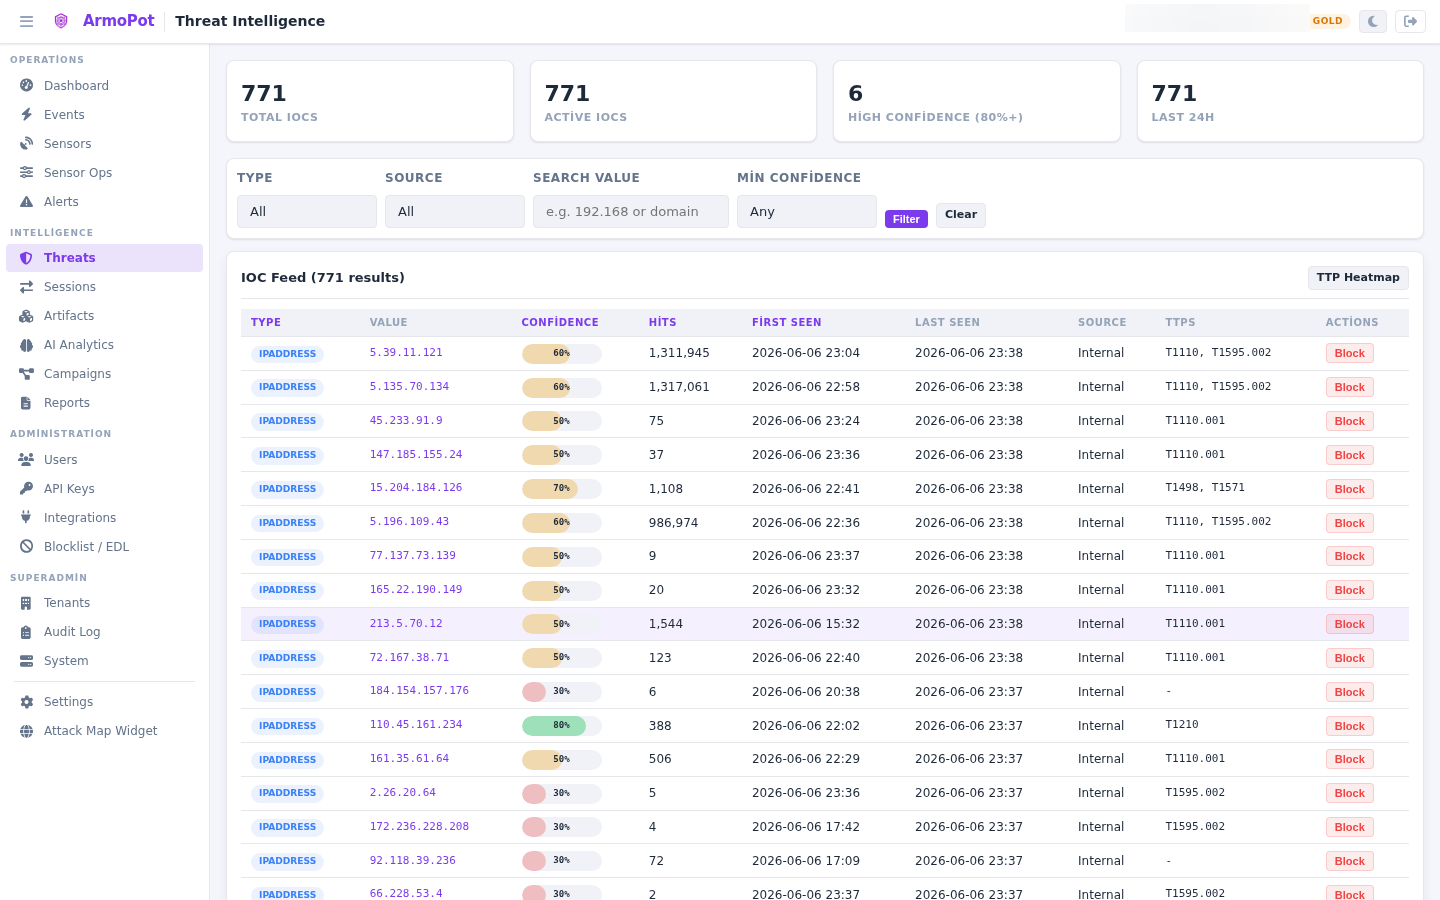Click 80% confidence bar for 110.45.161.234
The image size is (1440, 900).
(x=562, y=726)
